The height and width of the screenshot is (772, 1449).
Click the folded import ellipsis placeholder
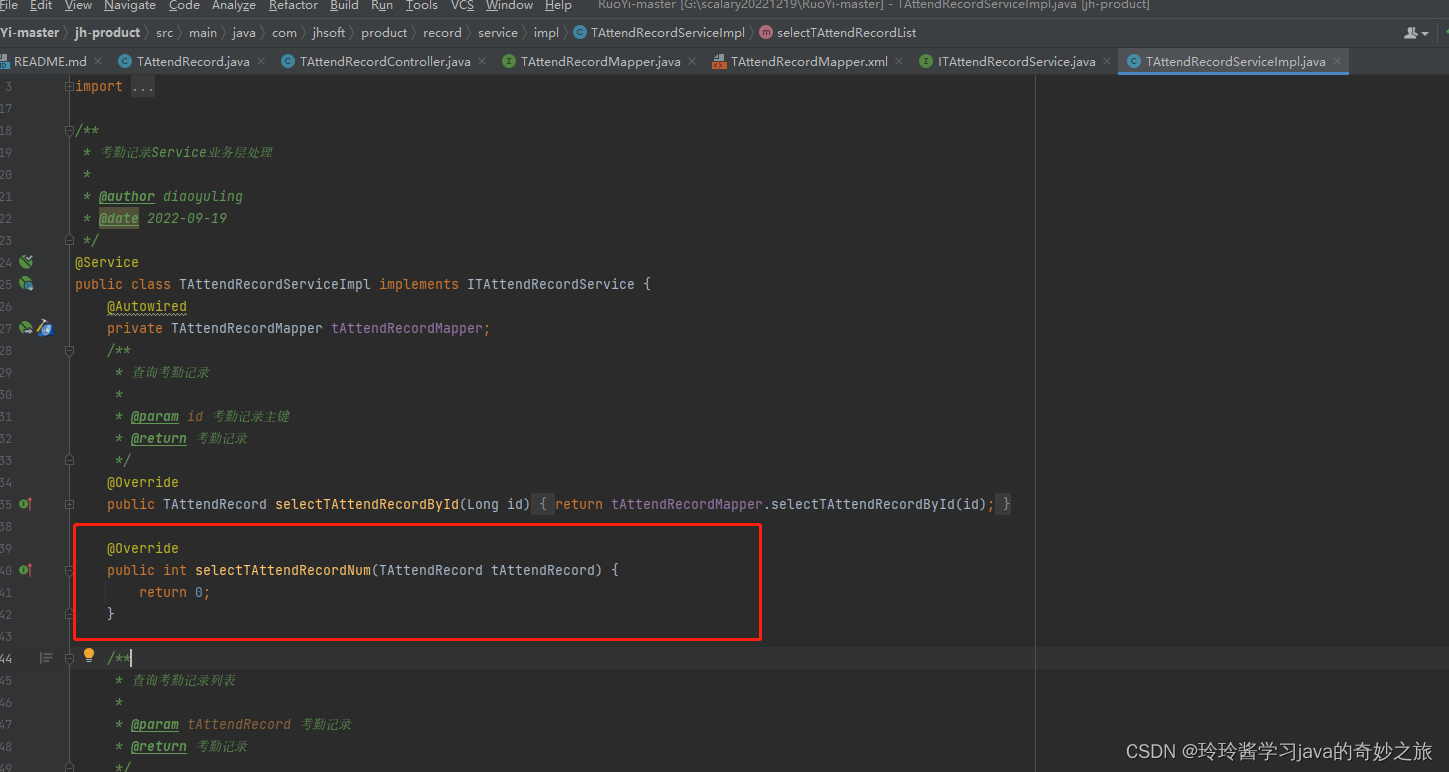[143, 87]
